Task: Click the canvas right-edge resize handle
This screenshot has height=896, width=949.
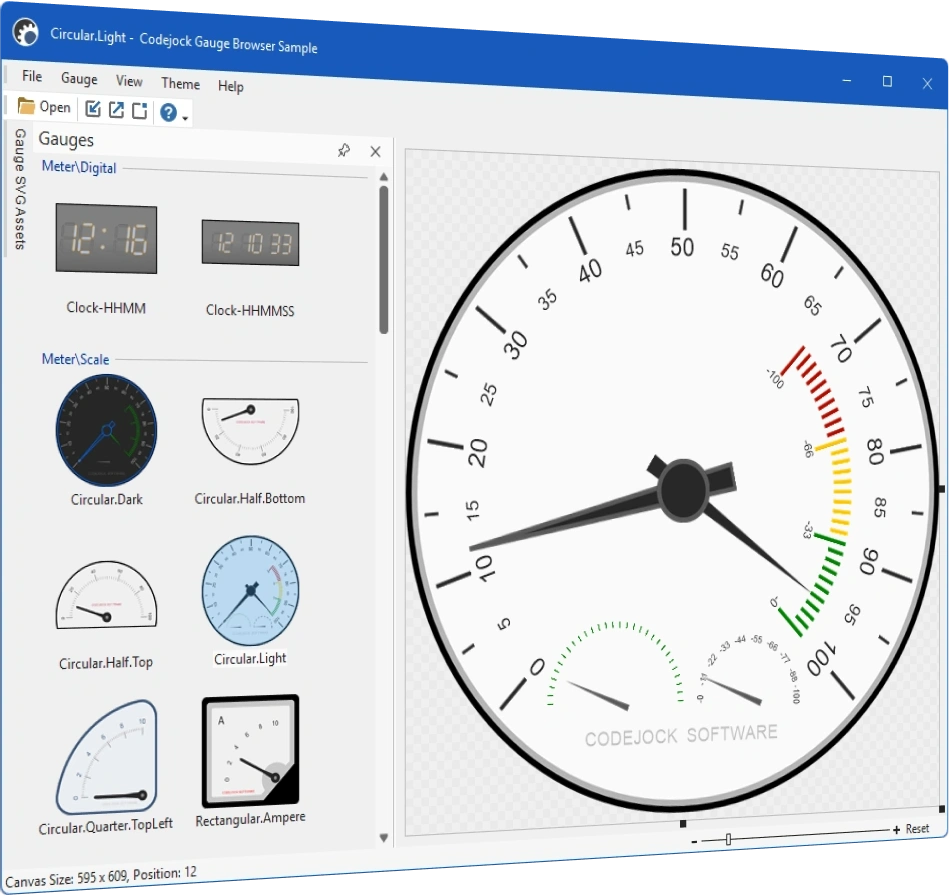Action: click(x=941, y=489)
